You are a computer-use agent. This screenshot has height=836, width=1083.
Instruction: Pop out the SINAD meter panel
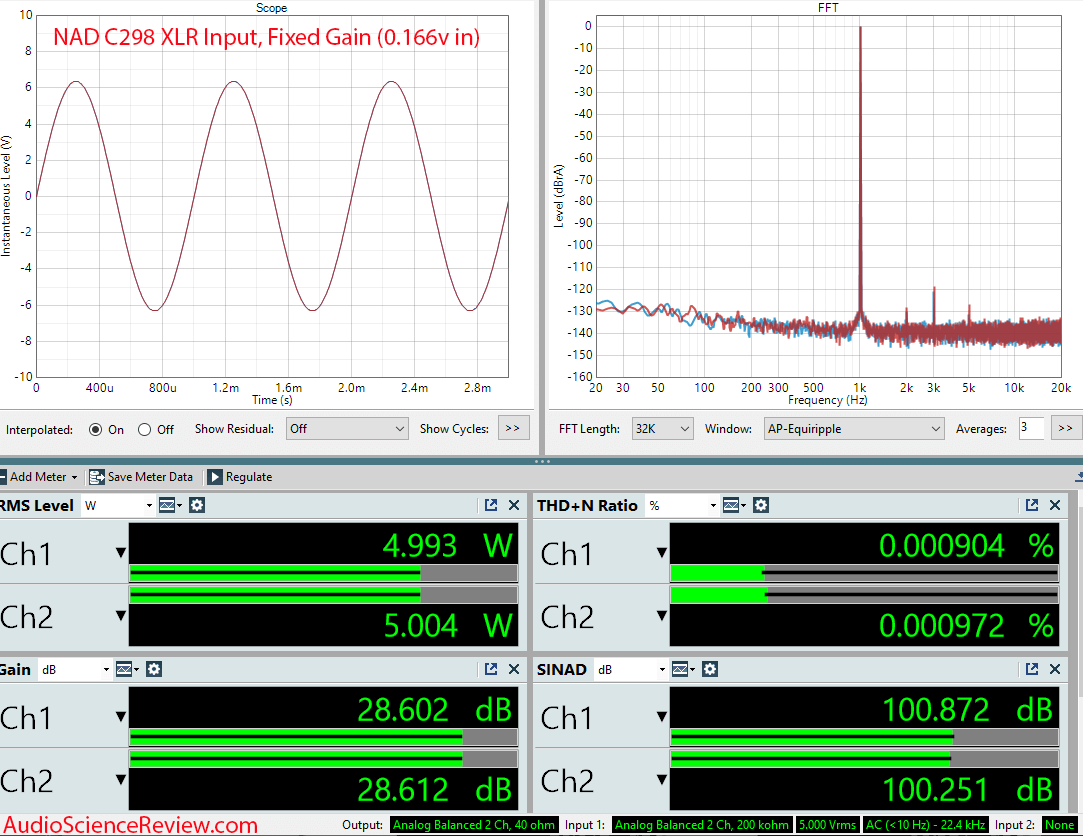[x=1030, y=669]
